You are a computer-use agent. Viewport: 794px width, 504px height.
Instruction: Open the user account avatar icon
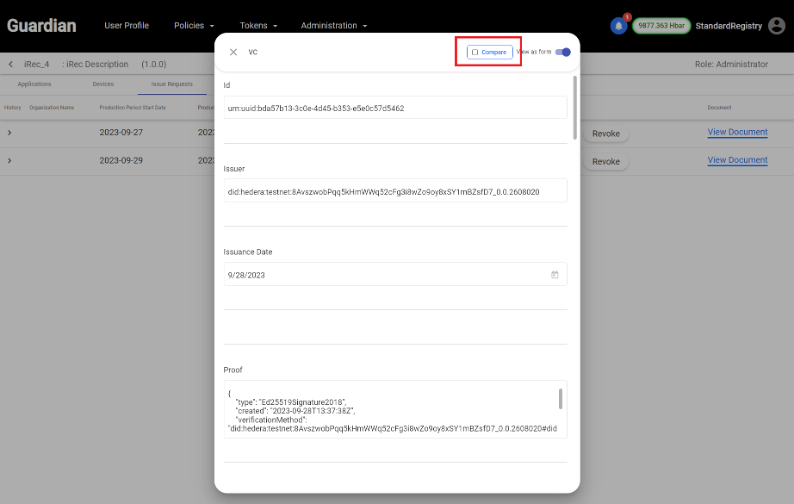click(x=776, y=26)
